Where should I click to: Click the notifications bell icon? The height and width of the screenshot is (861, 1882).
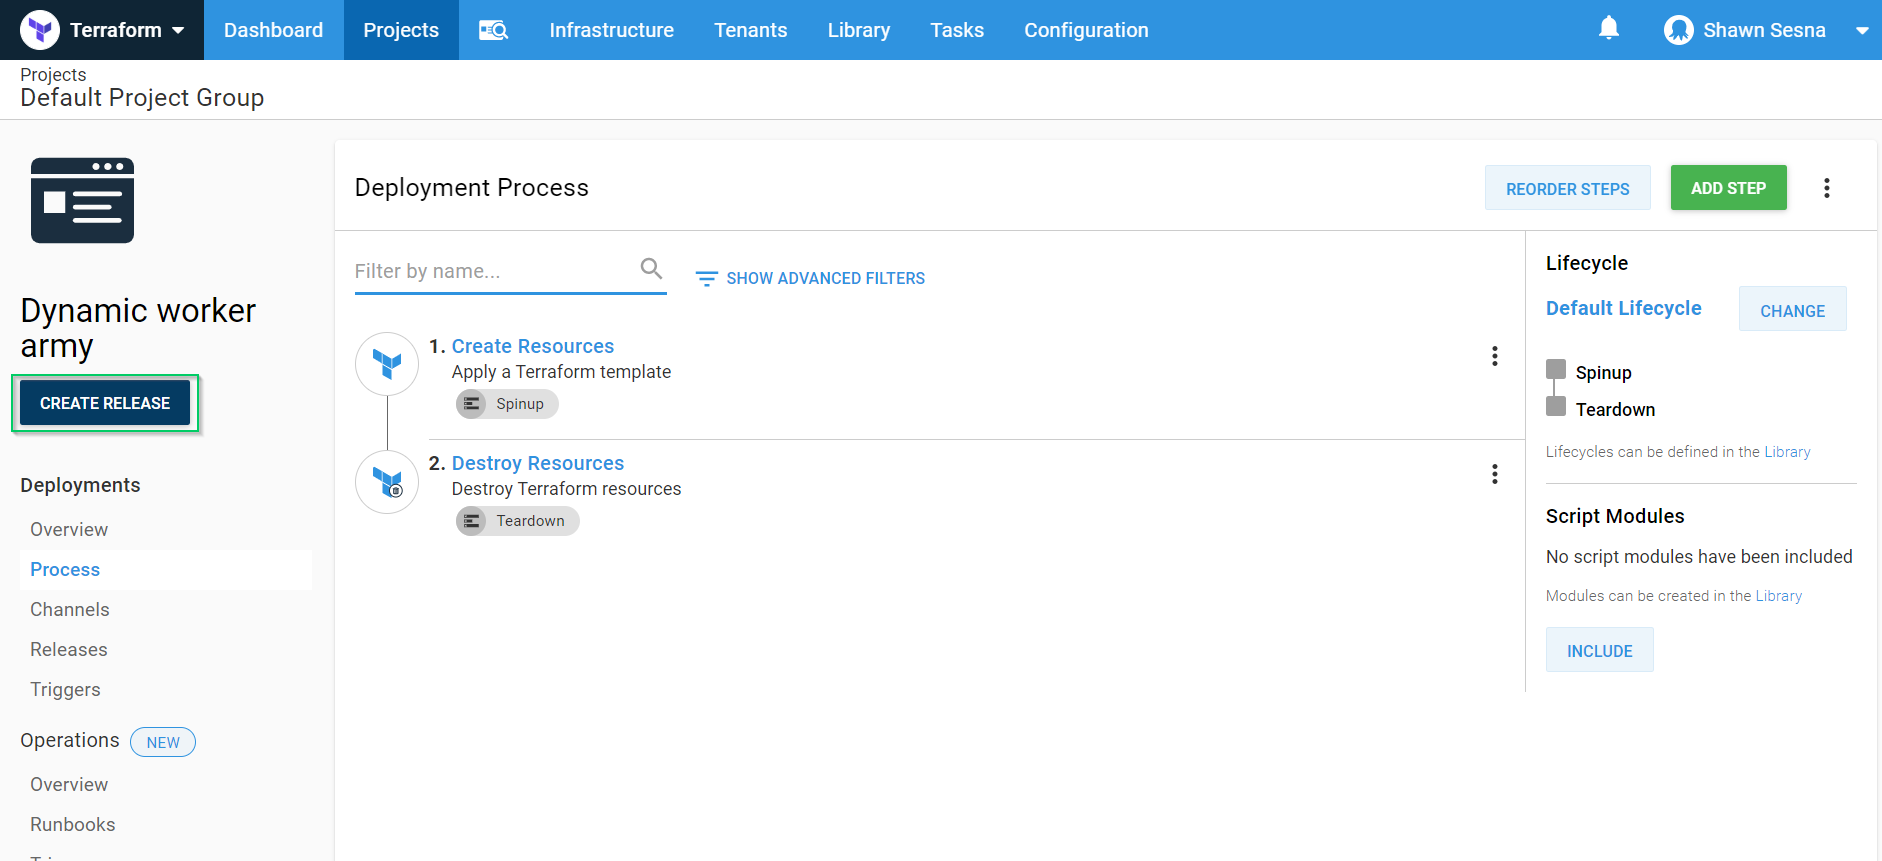(1608, 29)
